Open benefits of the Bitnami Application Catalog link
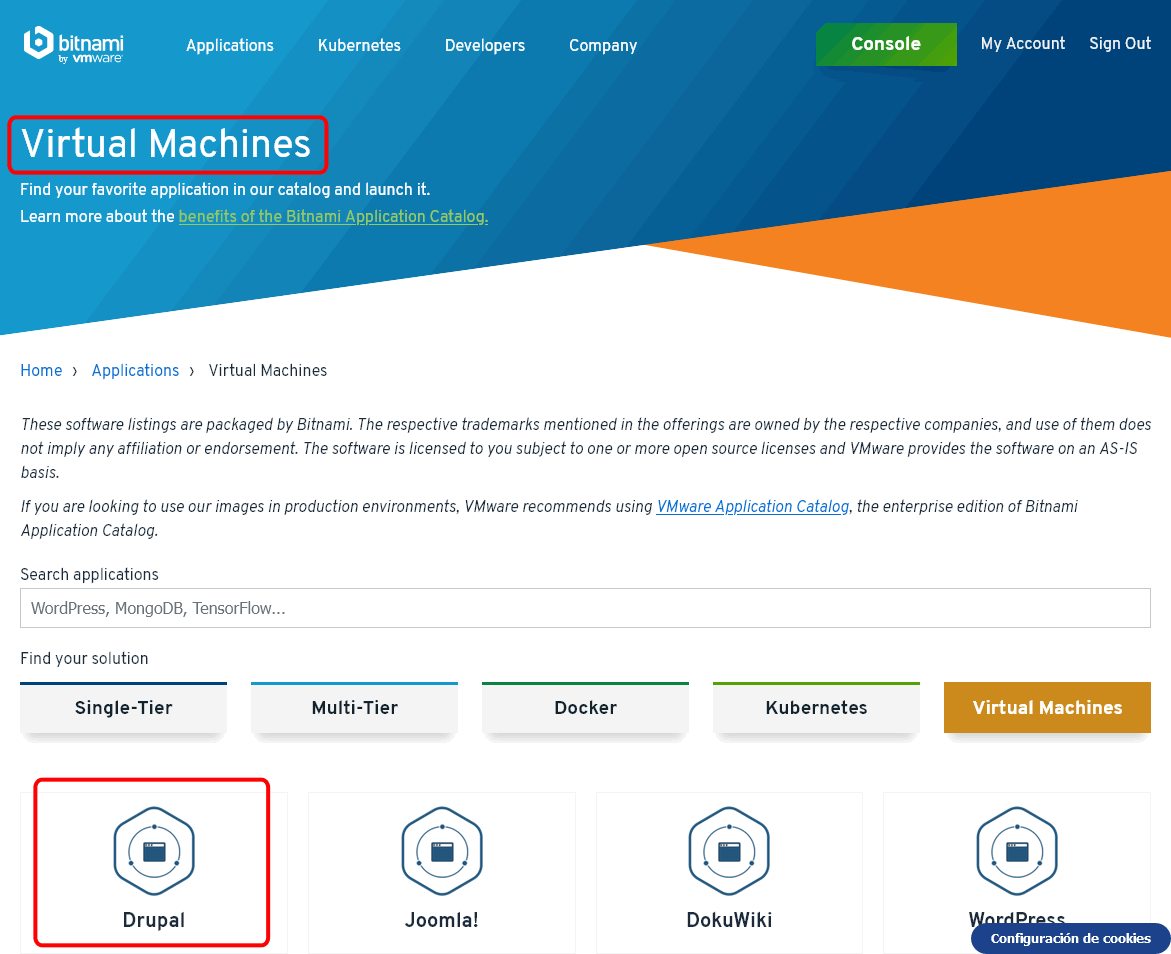1171x954 pixels. pos(333,217)
